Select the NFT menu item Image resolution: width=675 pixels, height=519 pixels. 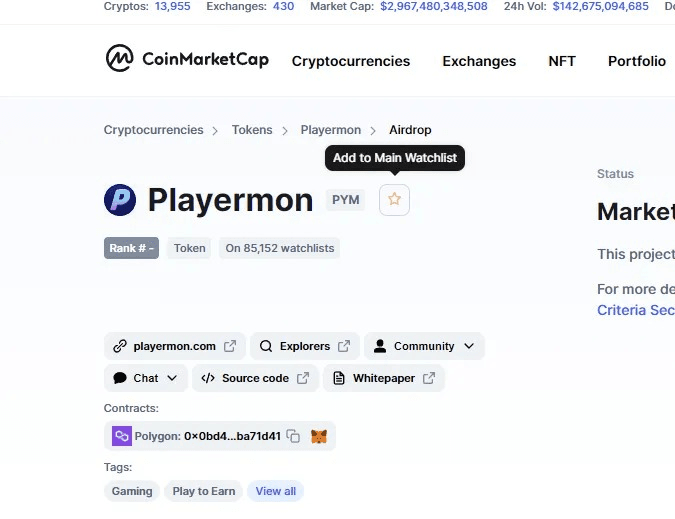[x=562, y=61]
